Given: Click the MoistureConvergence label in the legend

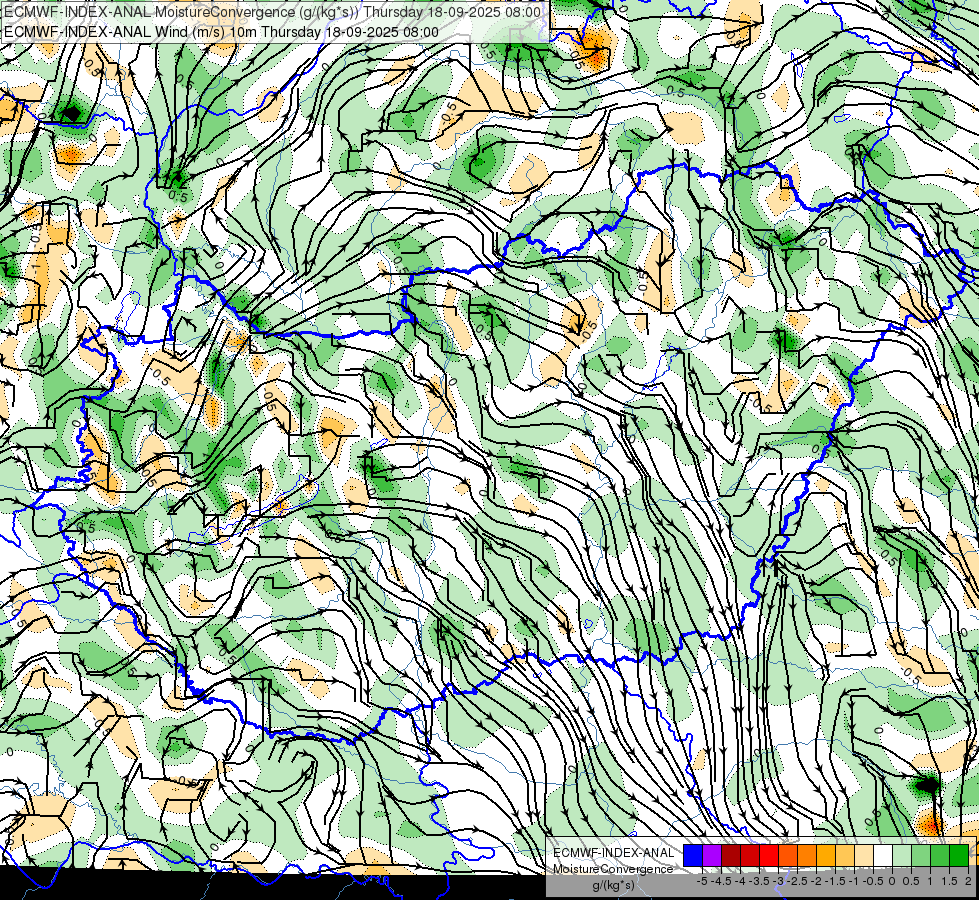Looking at the screenshot, I should [613, 869].
